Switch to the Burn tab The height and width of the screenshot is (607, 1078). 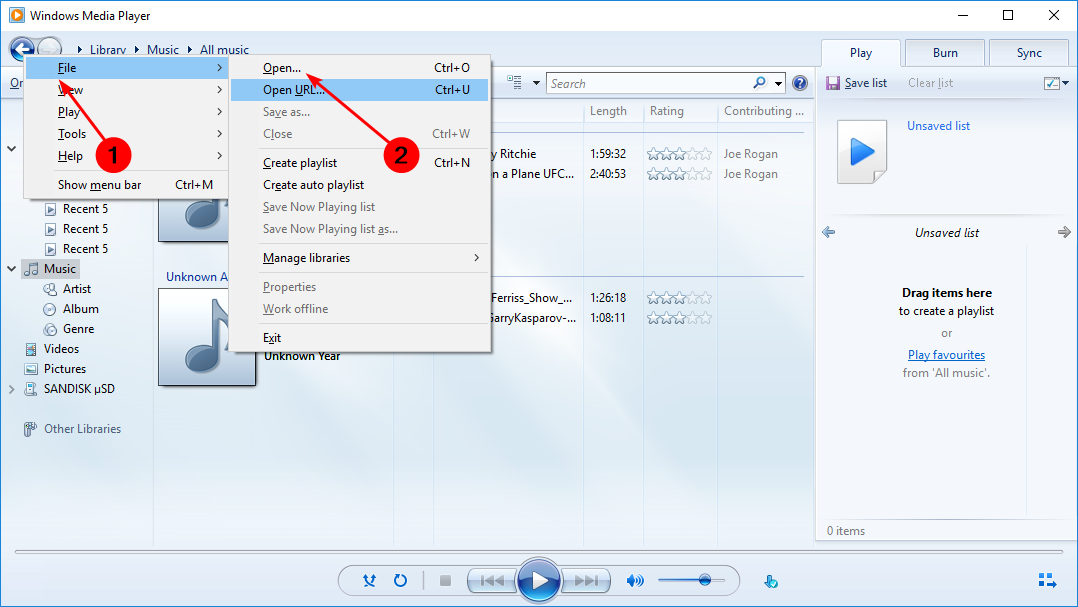945,53
